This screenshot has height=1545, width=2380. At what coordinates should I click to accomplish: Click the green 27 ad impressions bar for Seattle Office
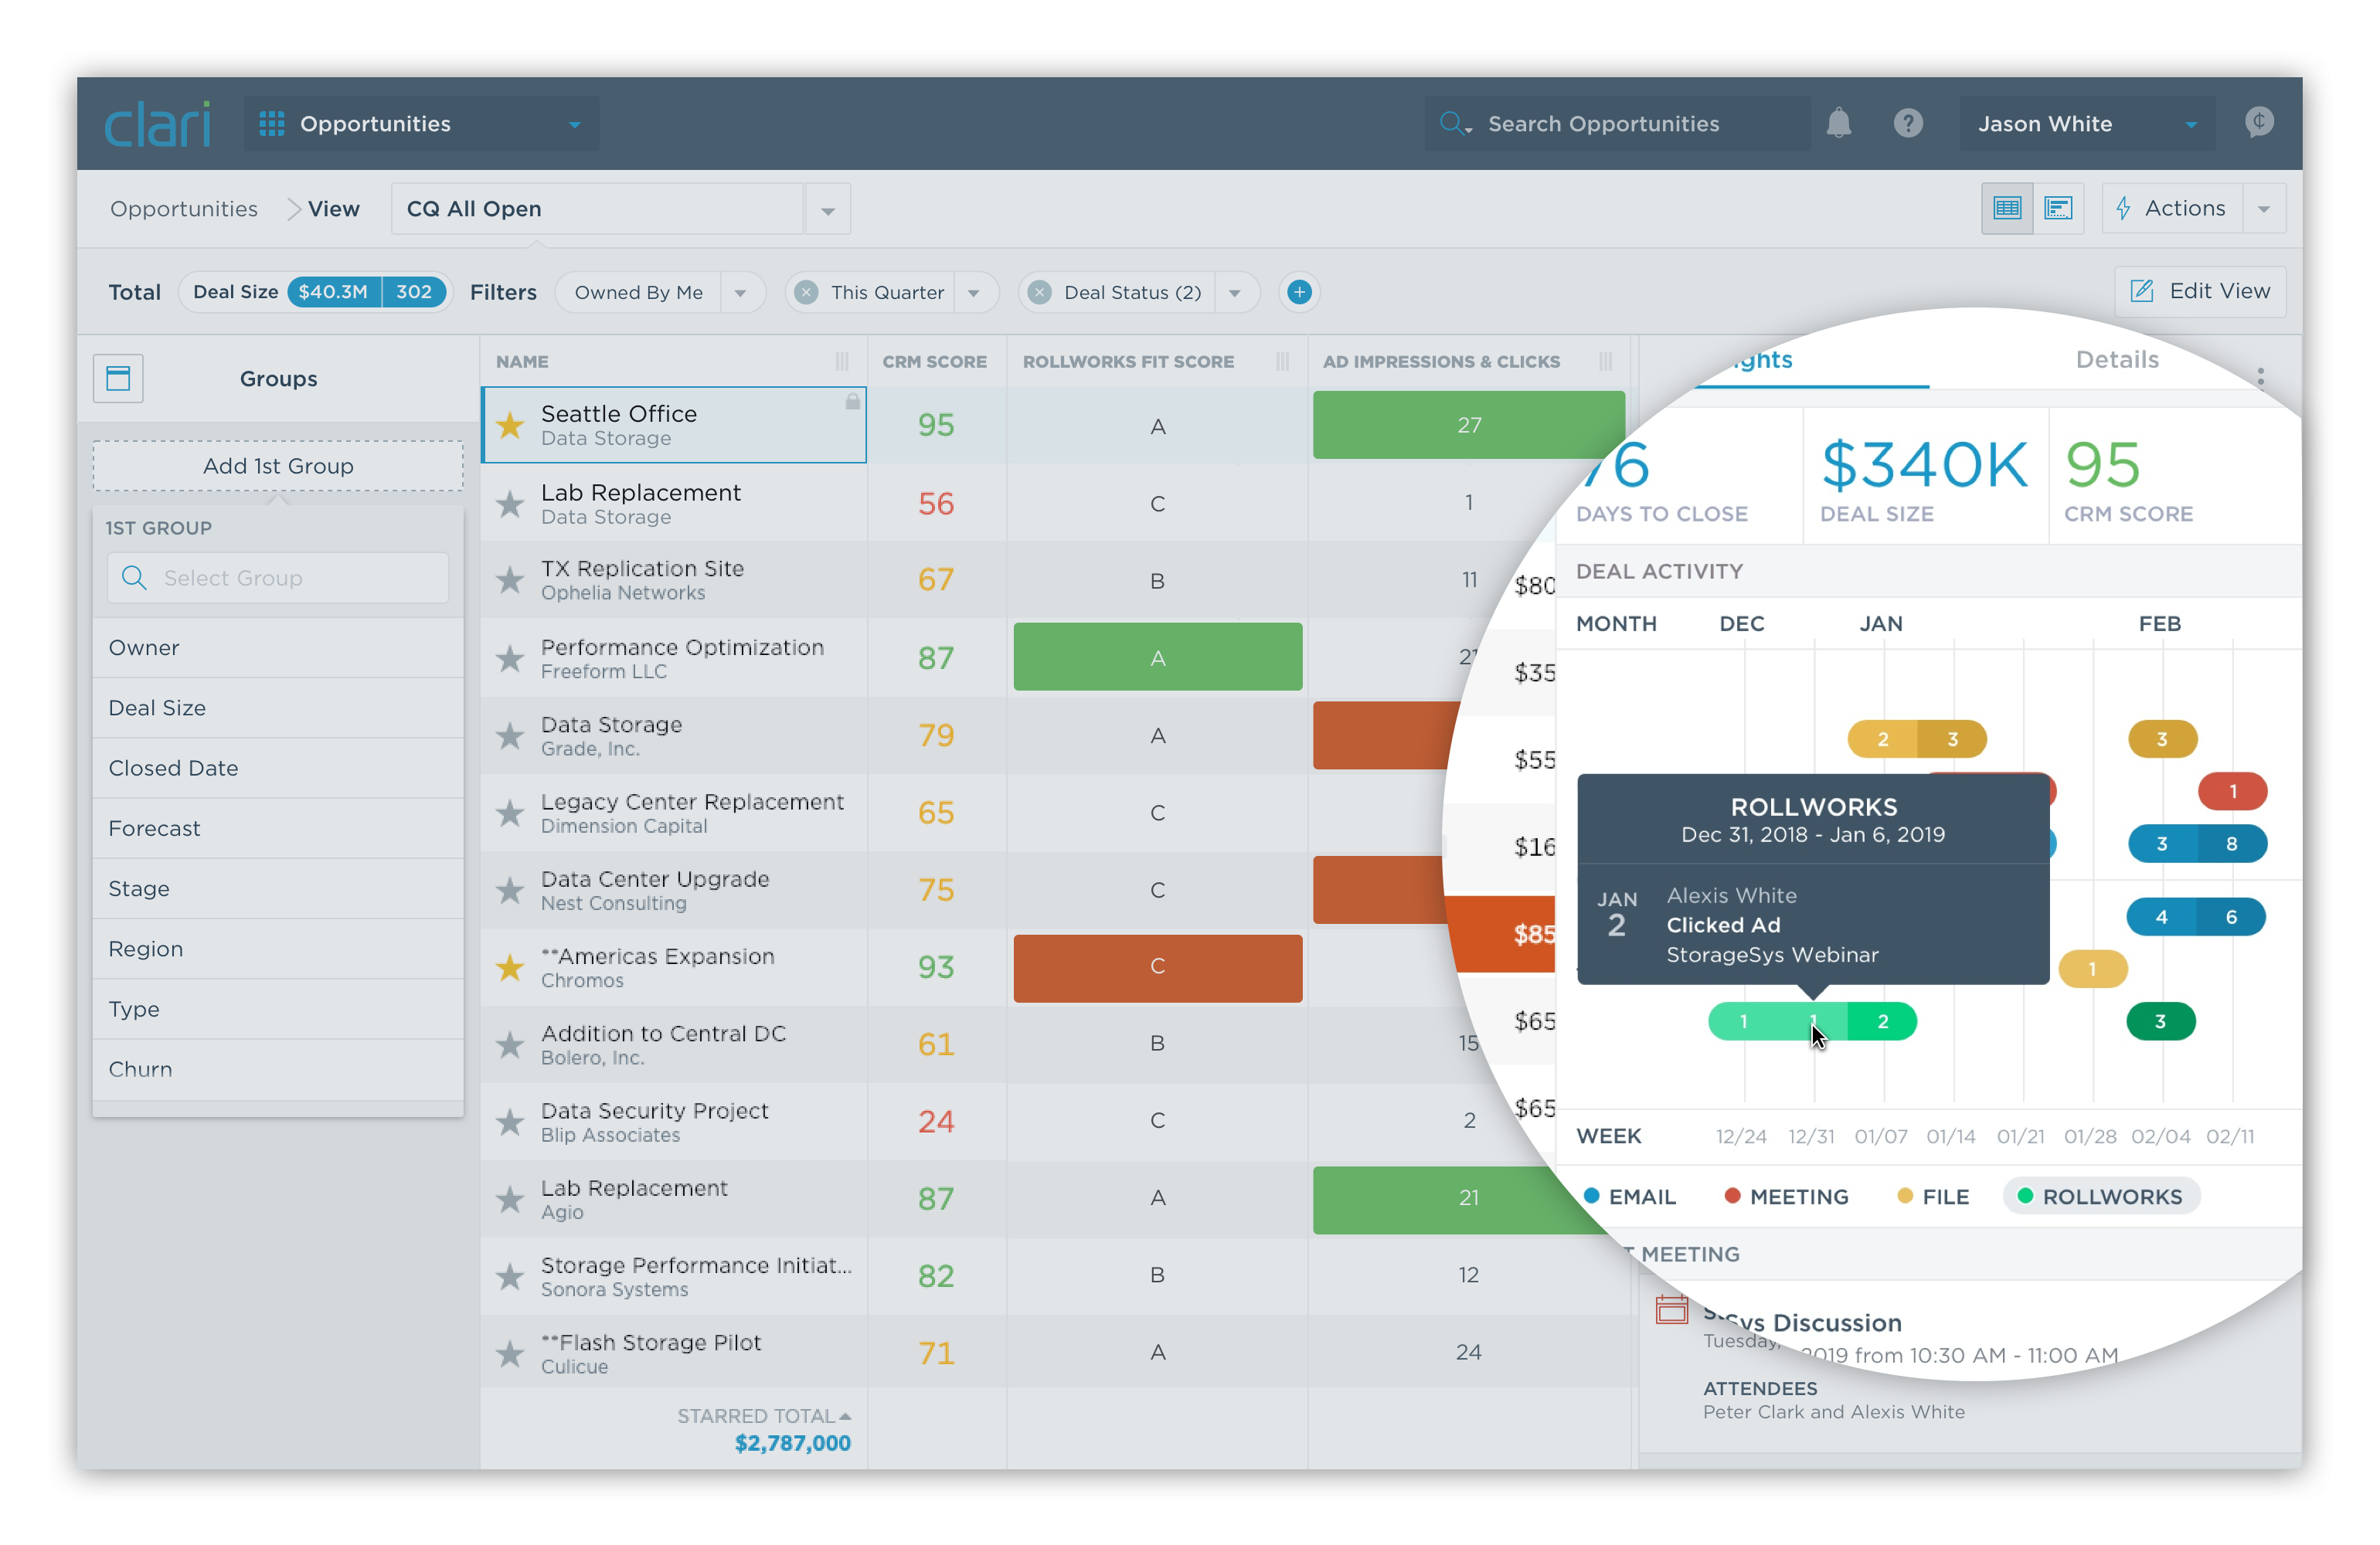click(x=1468, y=425)
